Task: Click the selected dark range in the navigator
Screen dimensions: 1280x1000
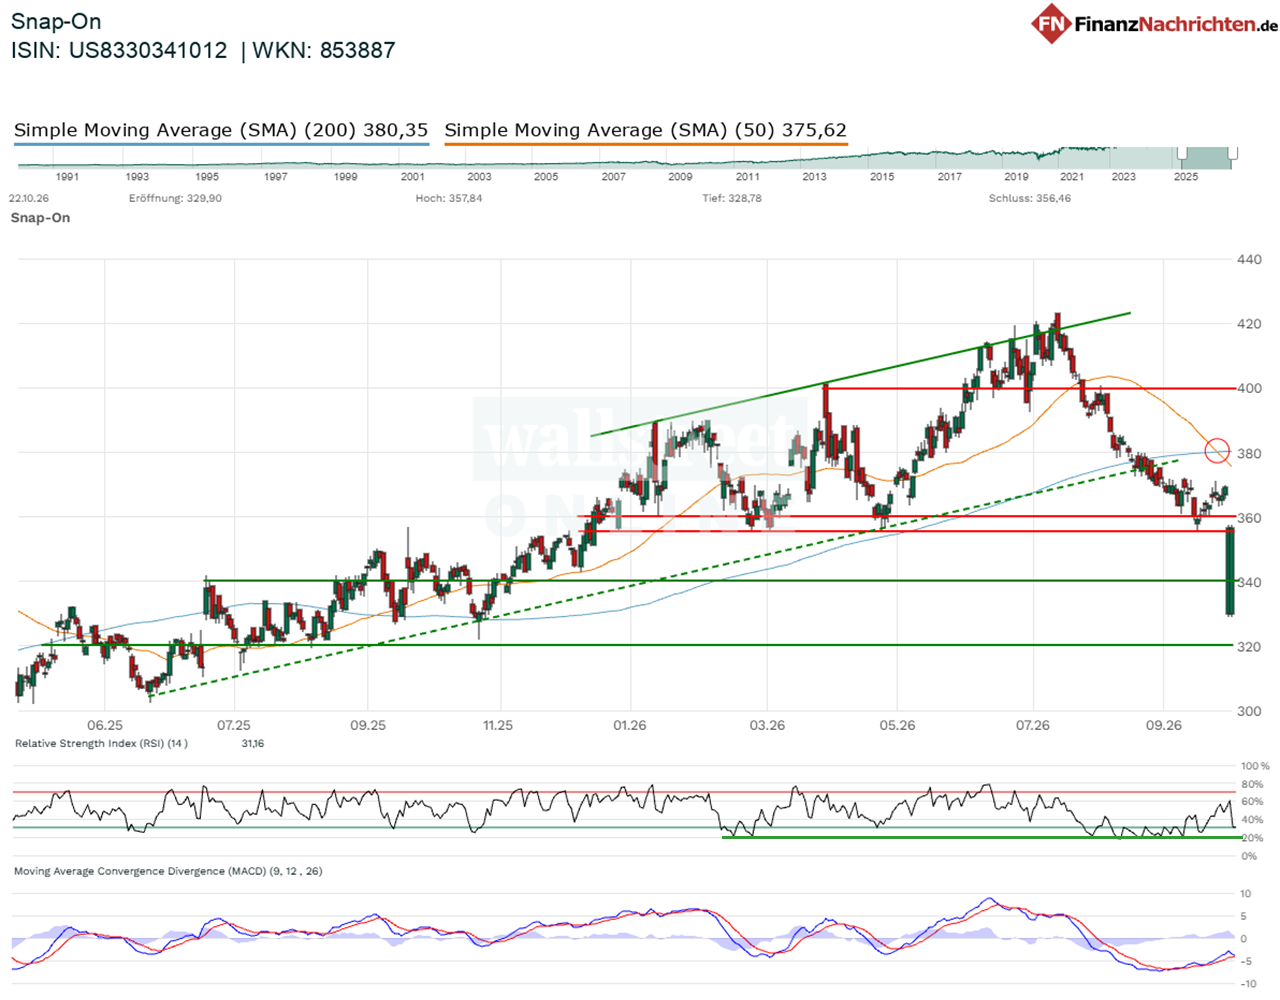Action: (1207, 158)
